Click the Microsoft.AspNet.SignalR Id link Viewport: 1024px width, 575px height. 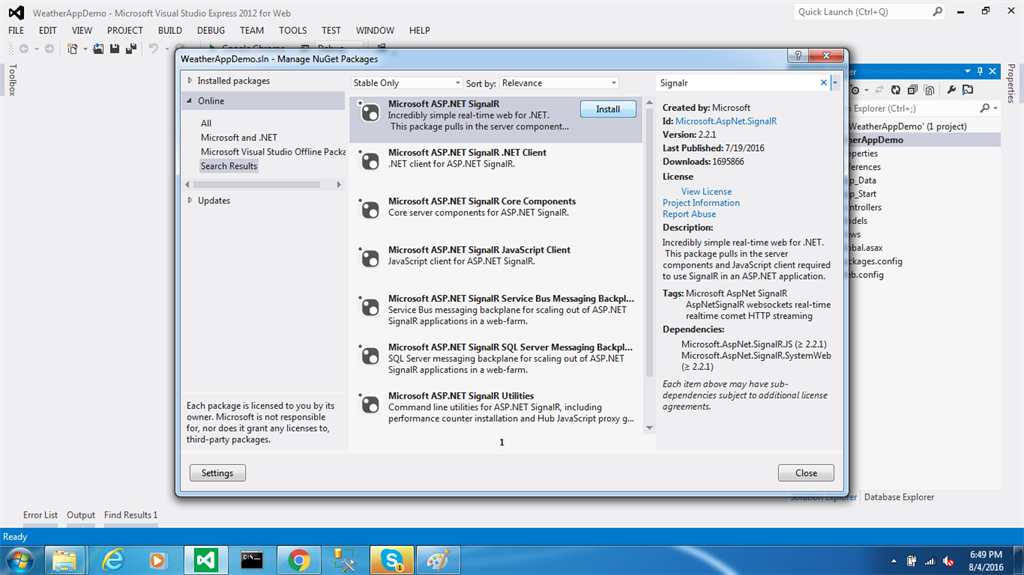(726, 121)
